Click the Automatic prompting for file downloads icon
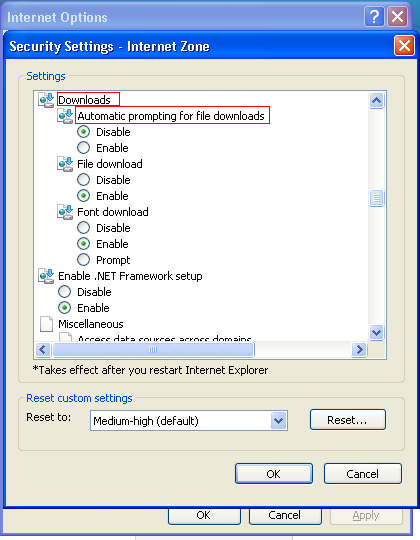420x540 pixels. click(65, 116)
